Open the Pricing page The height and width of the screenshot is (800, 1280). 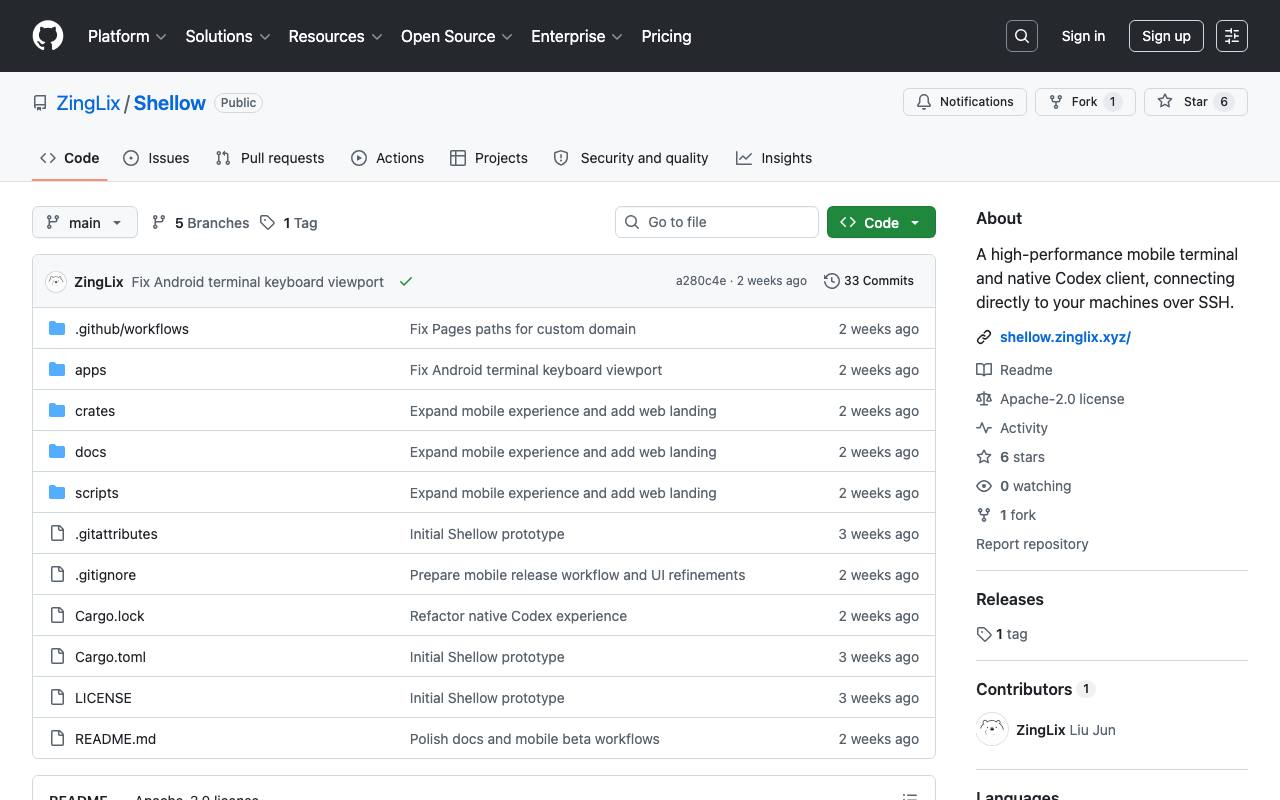666,36
